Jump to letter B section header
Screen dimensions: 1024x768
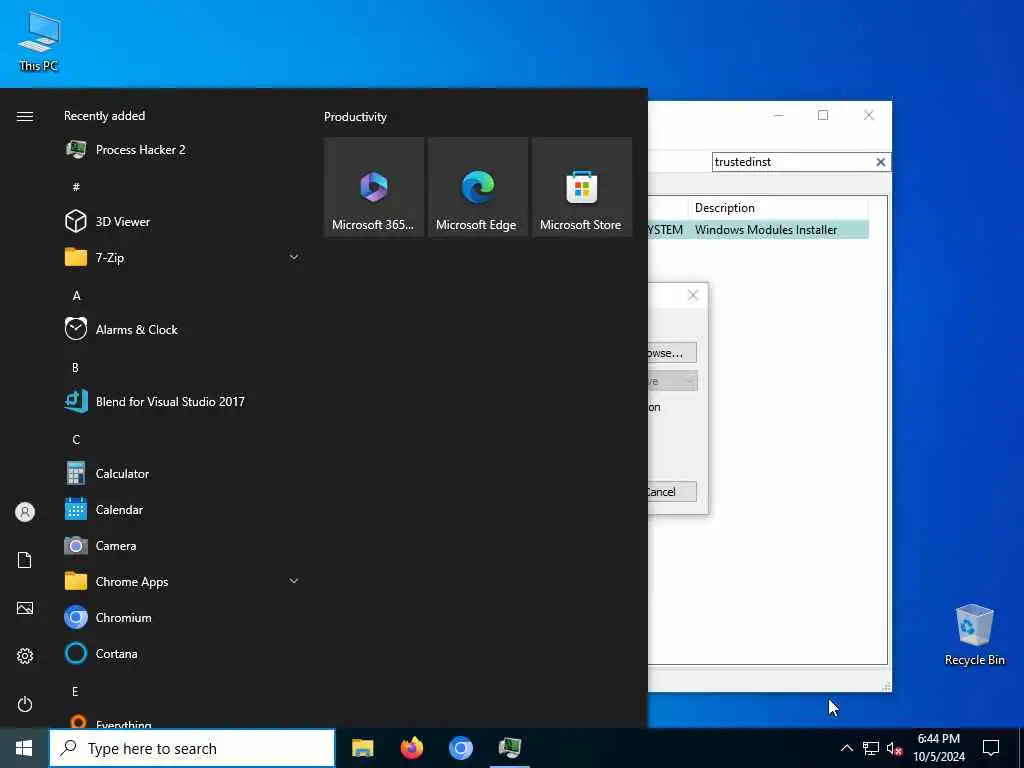pos(75,368)
